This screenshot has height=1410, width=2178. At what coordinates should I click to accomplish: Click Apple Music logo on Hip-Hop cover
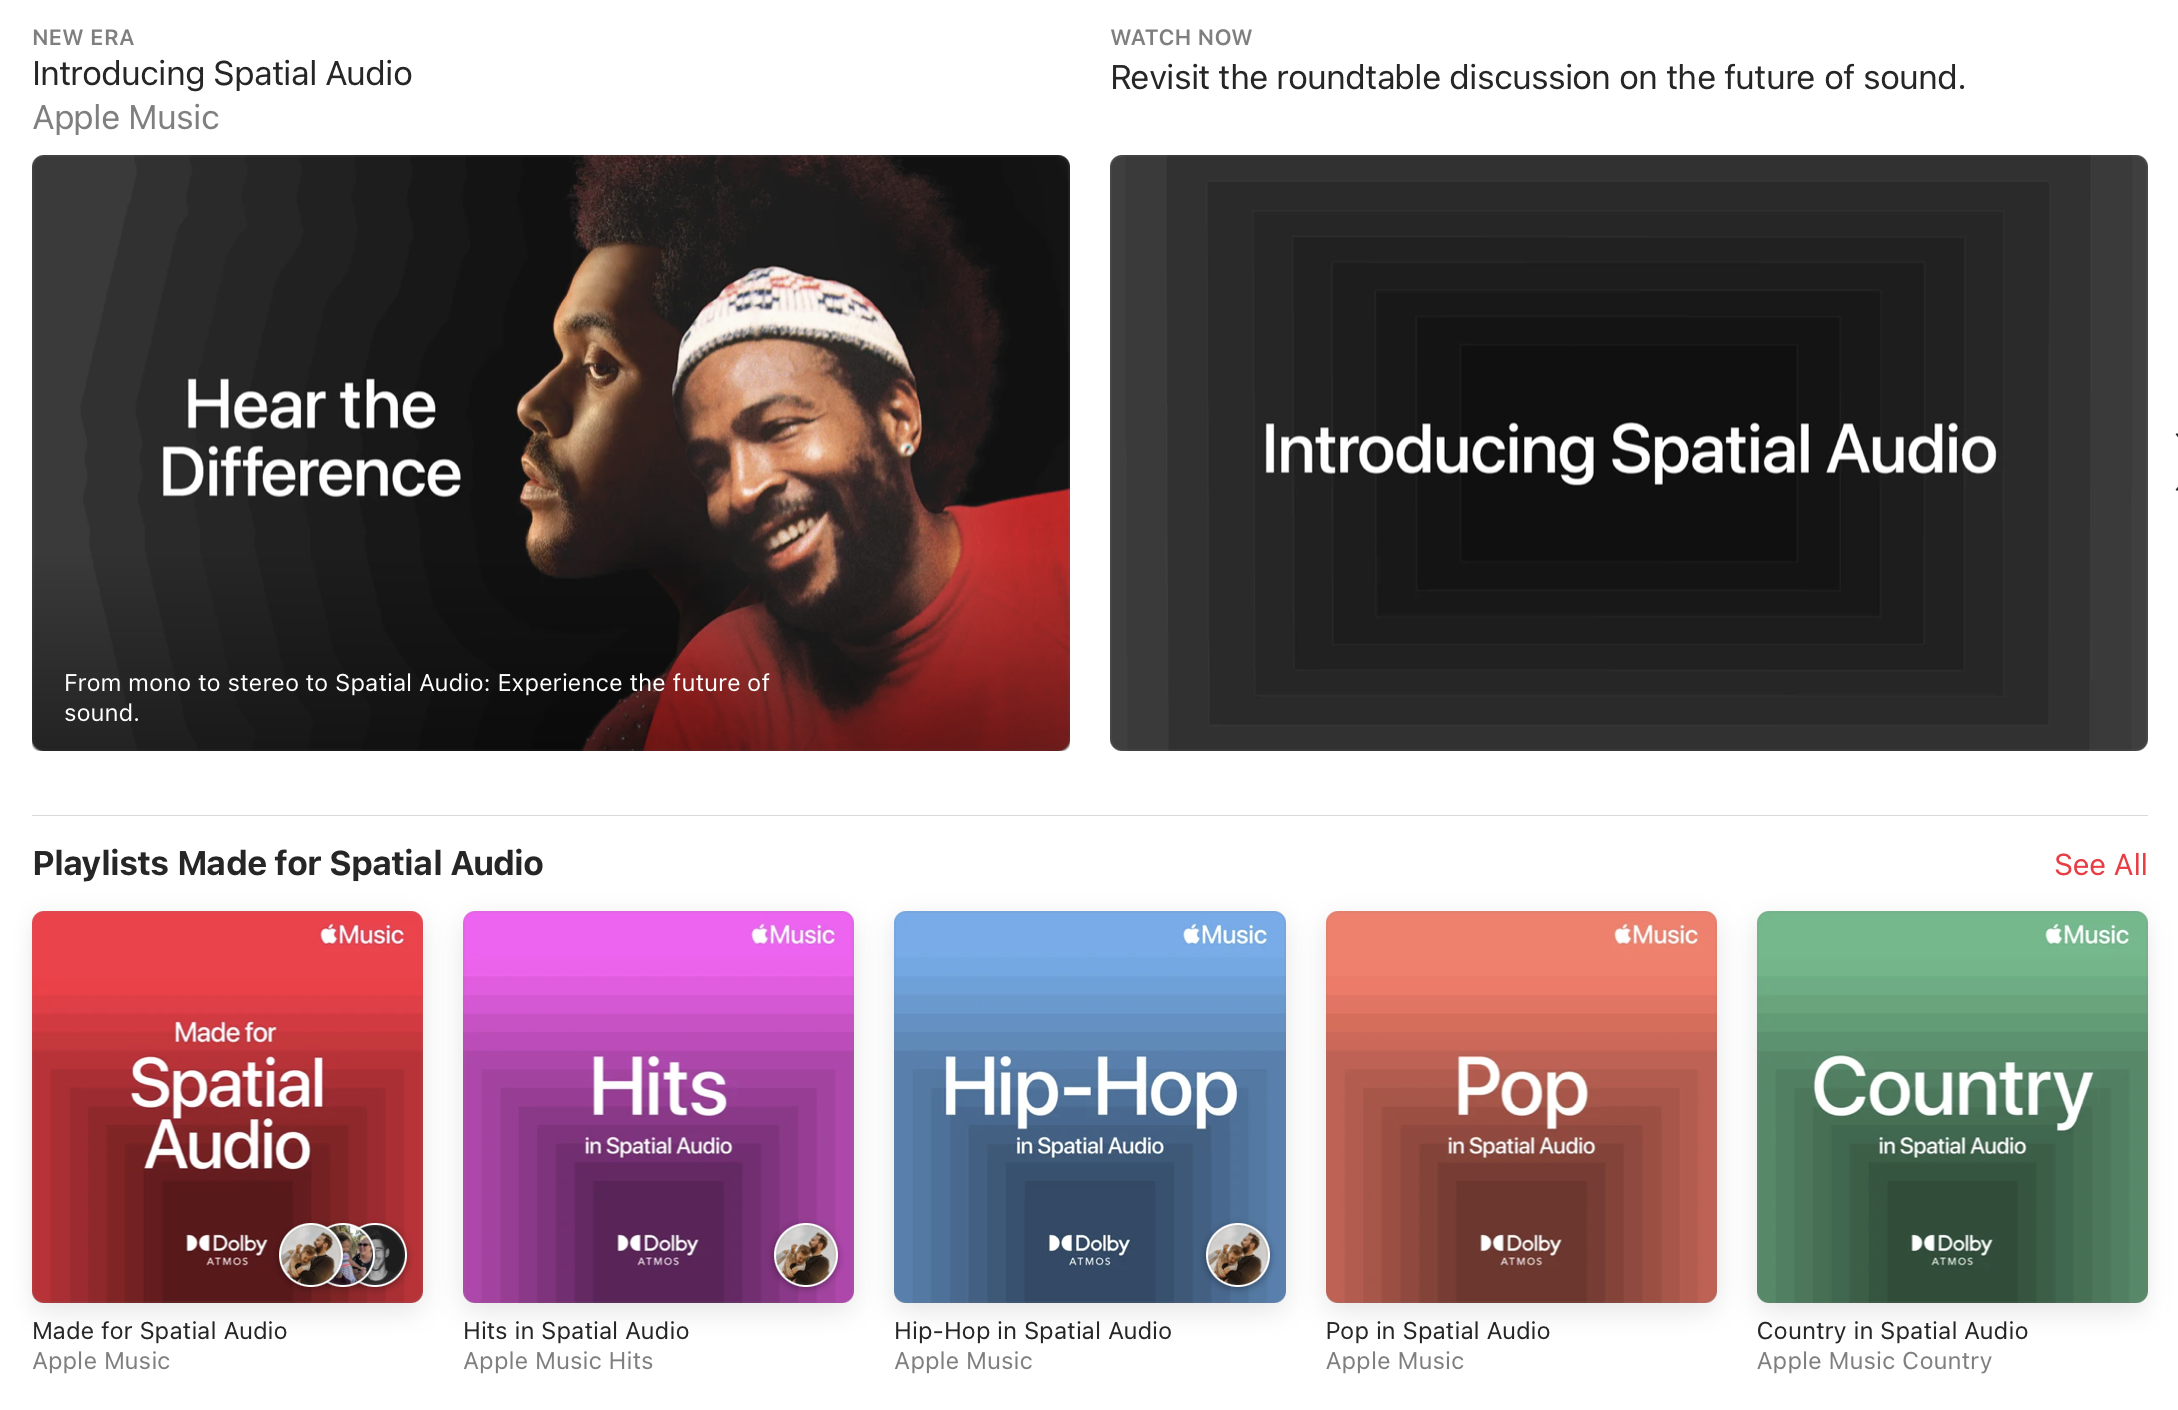point(1224,935)
